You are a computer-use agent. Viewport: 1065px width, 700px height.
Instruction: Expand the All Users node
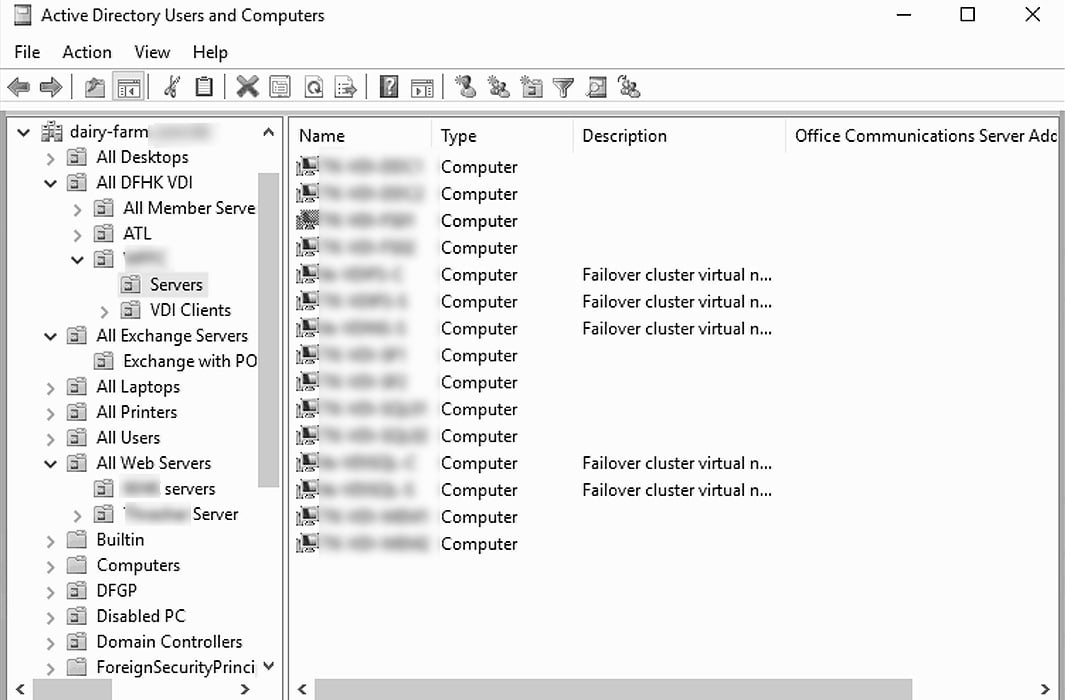tap(50, 439)
